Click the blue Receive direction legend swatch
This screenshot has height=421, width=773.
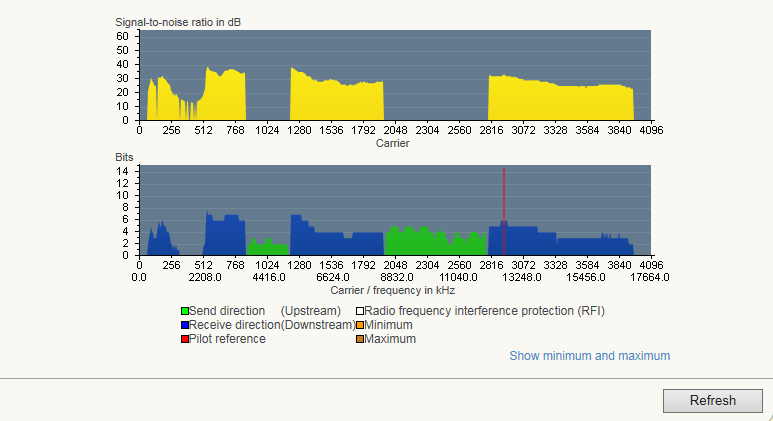pyautogui.click(x=185, y=325)
